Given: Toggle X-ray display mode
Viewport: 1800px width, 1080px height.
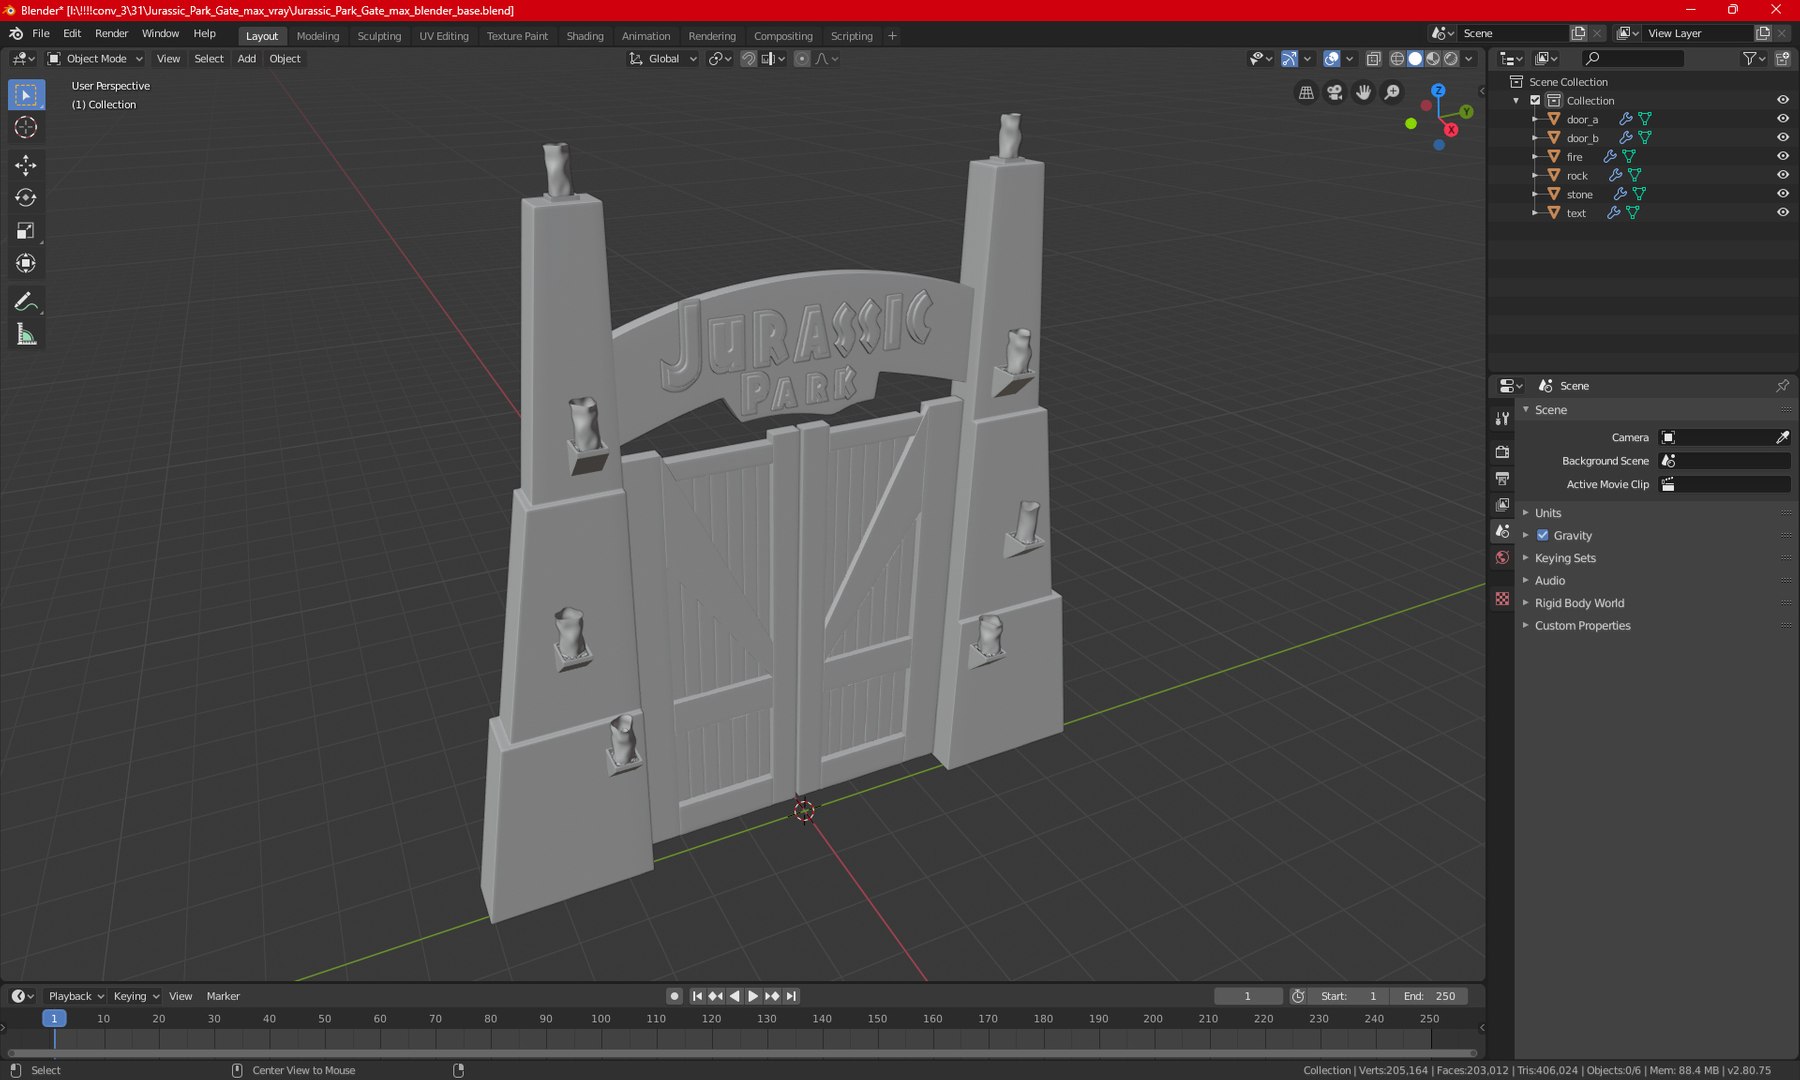Looking at the screenshot, I should point(1373,59).
